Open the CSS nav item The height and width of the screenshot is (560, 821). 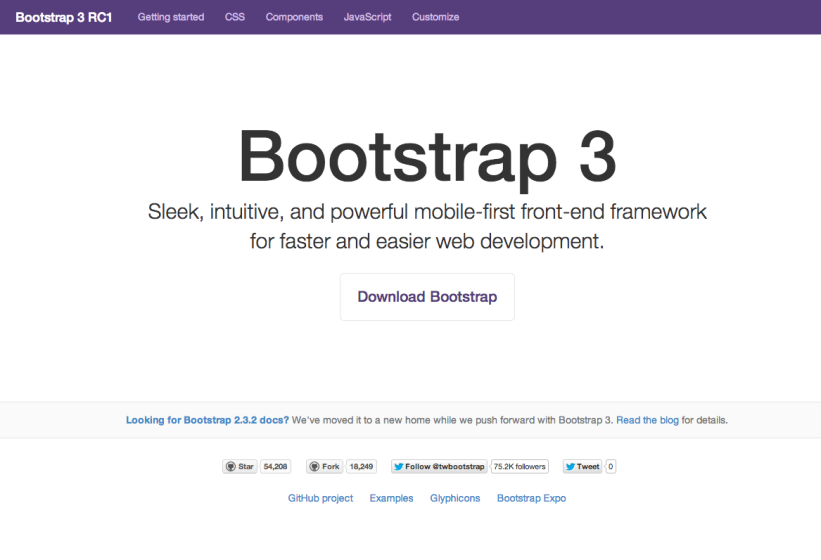(x=235, y=17)
